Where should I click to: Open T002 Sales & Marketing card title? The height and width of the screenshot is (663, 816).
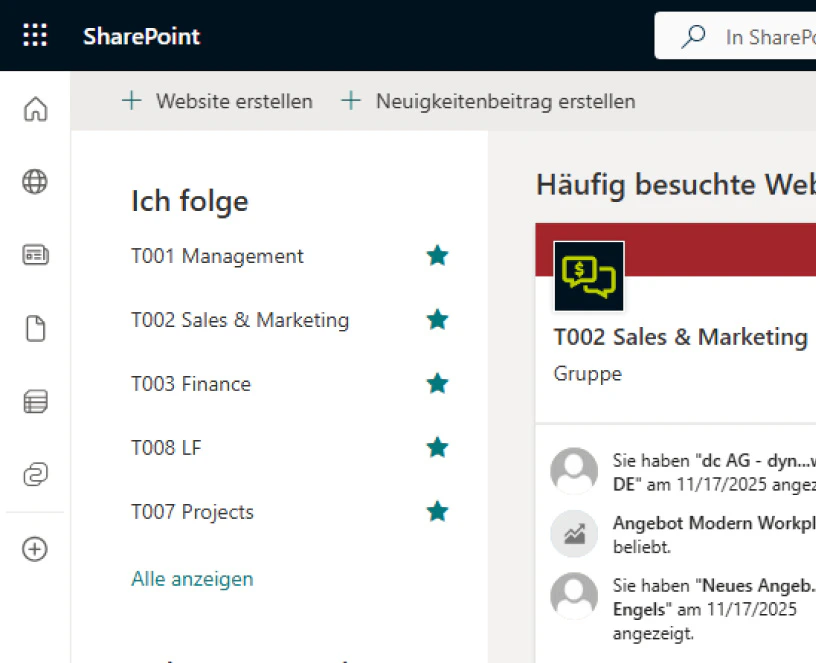(681, 337)
